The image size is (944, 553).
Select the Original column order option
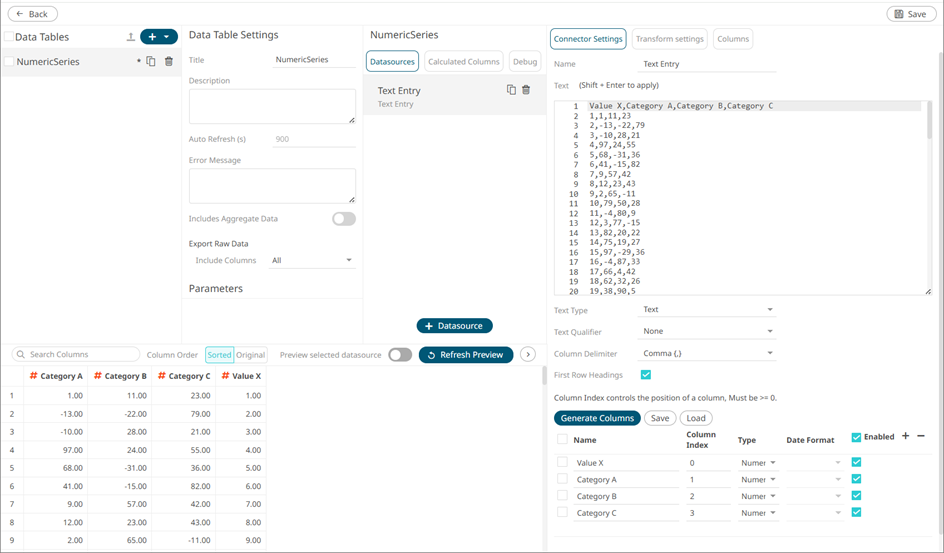point(250,355)
